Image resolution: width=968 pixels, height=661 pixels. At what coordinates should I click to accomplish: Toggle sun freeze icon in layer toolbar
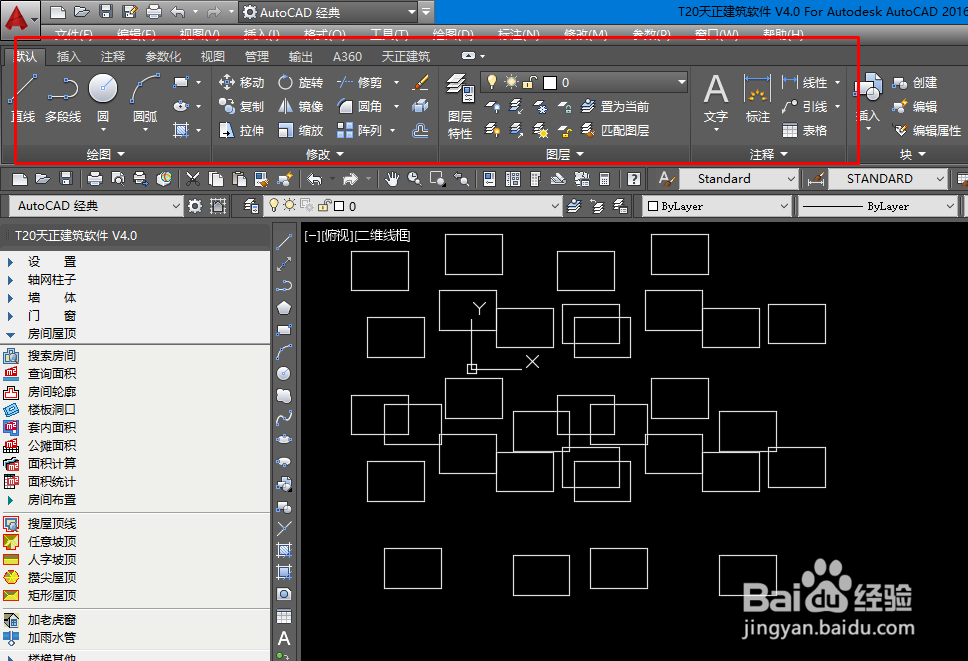[x=289, y=205]
